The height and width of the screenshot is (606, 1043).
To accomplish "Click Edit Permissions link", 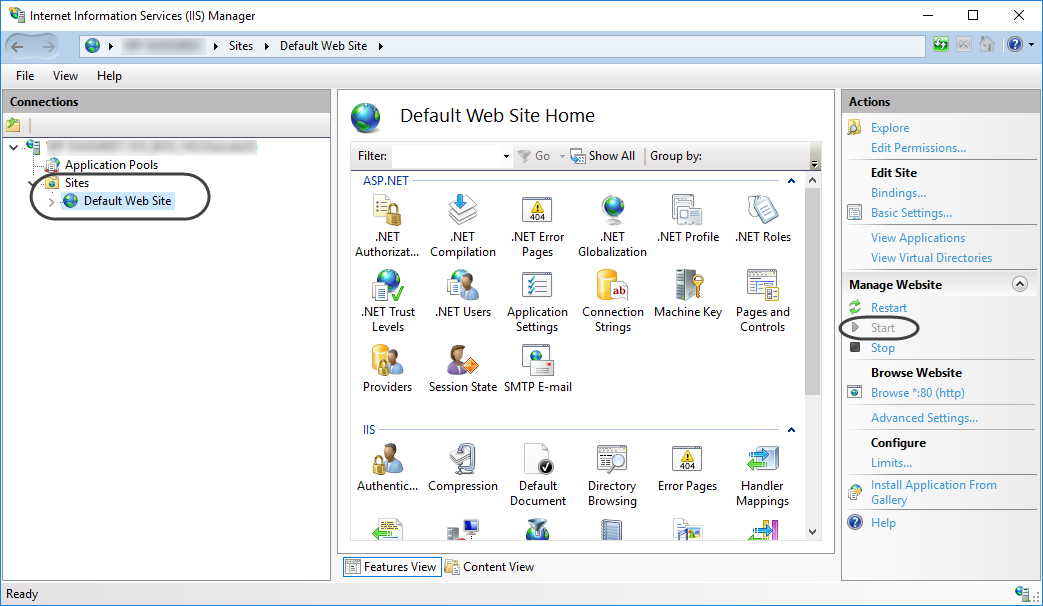I will [918, 148].
